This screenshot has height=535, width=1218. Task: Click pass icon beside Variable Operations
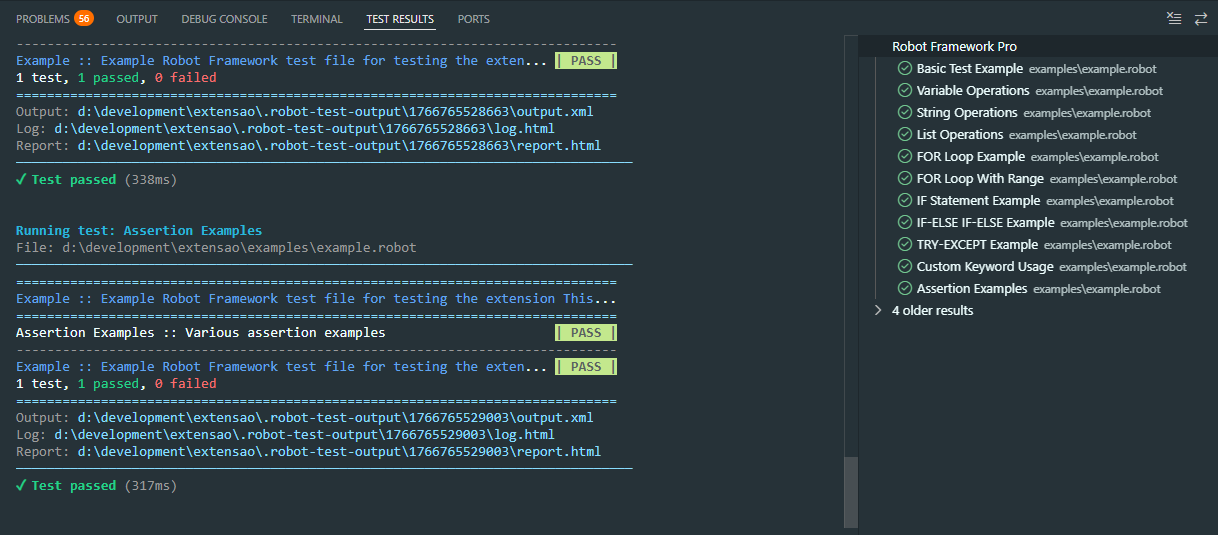[x=904, y=91]
